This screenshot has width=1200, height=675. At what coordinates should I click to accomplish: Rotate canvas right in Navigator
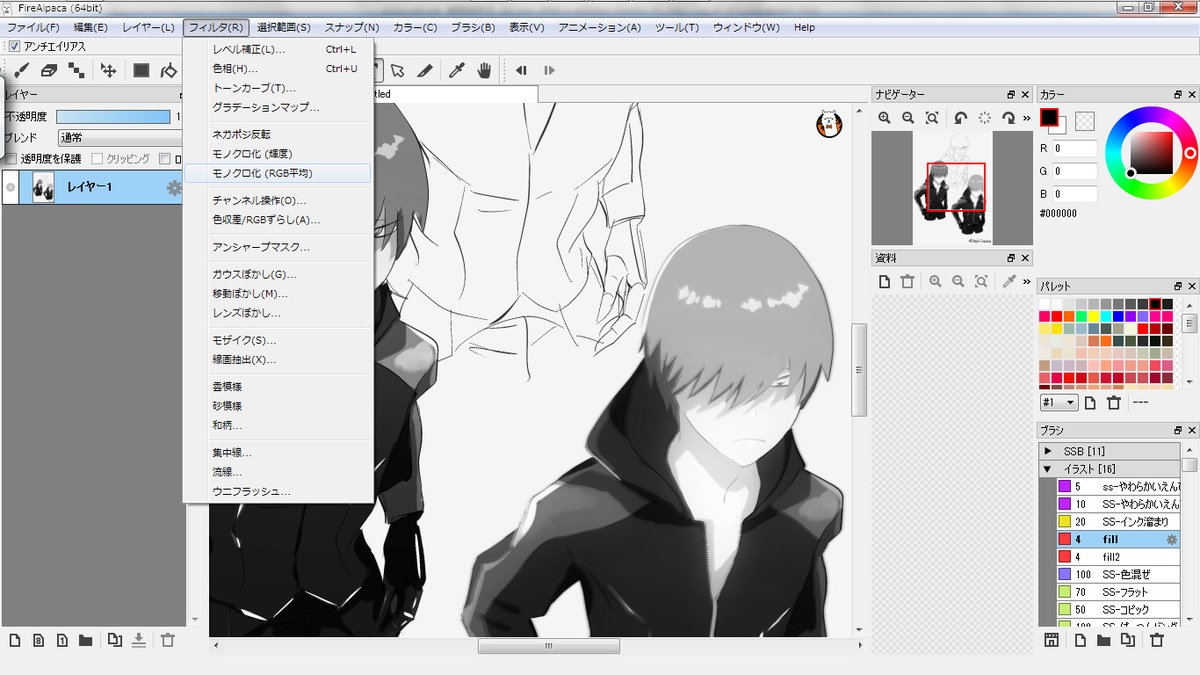(1009, 117)
